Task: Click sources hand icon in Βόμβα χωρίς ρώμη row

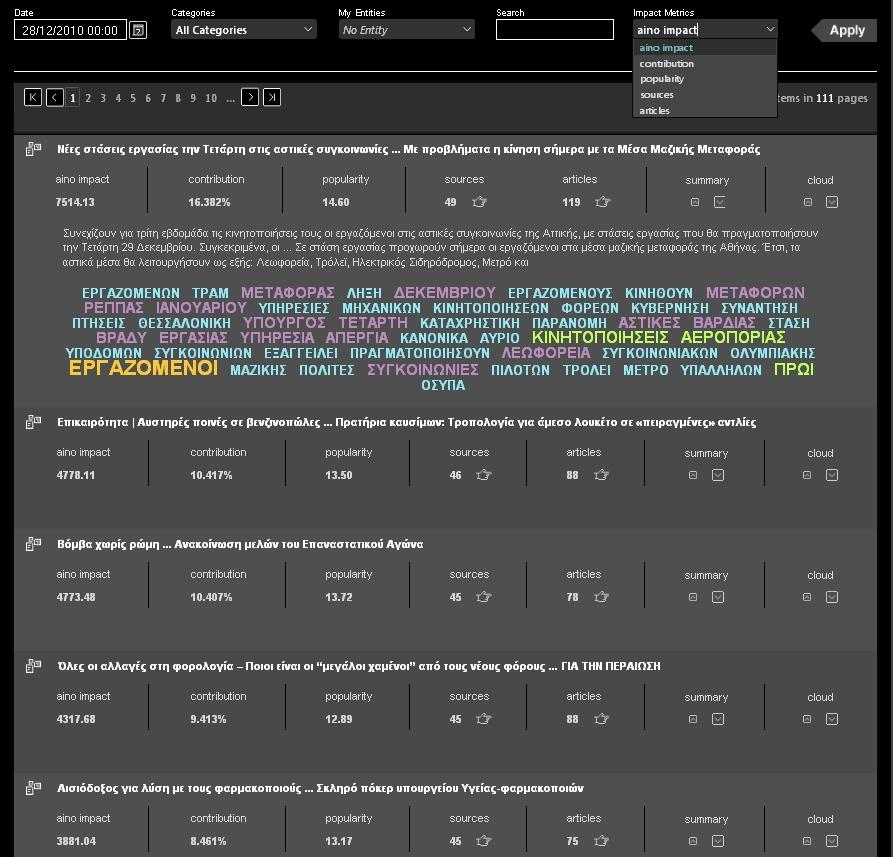Action: pos(484,597)
